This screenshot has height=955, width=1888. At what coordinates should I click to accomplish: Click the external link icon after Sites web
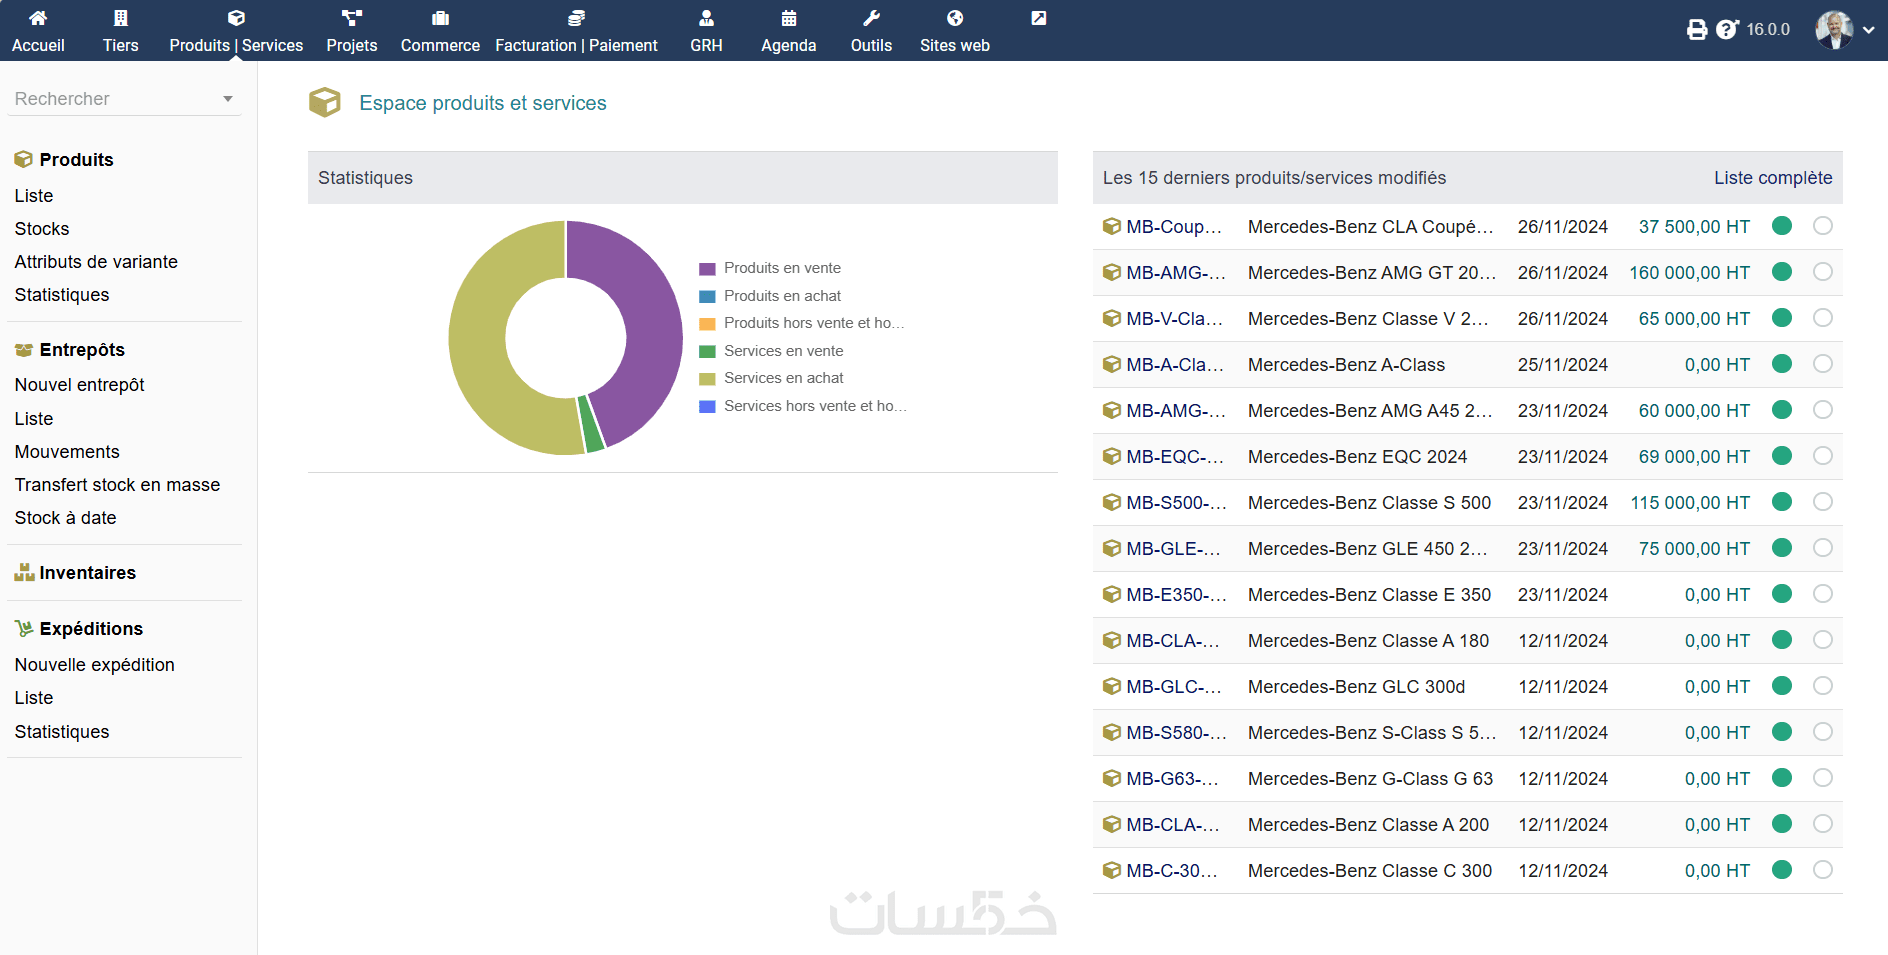click(1039, 18)
